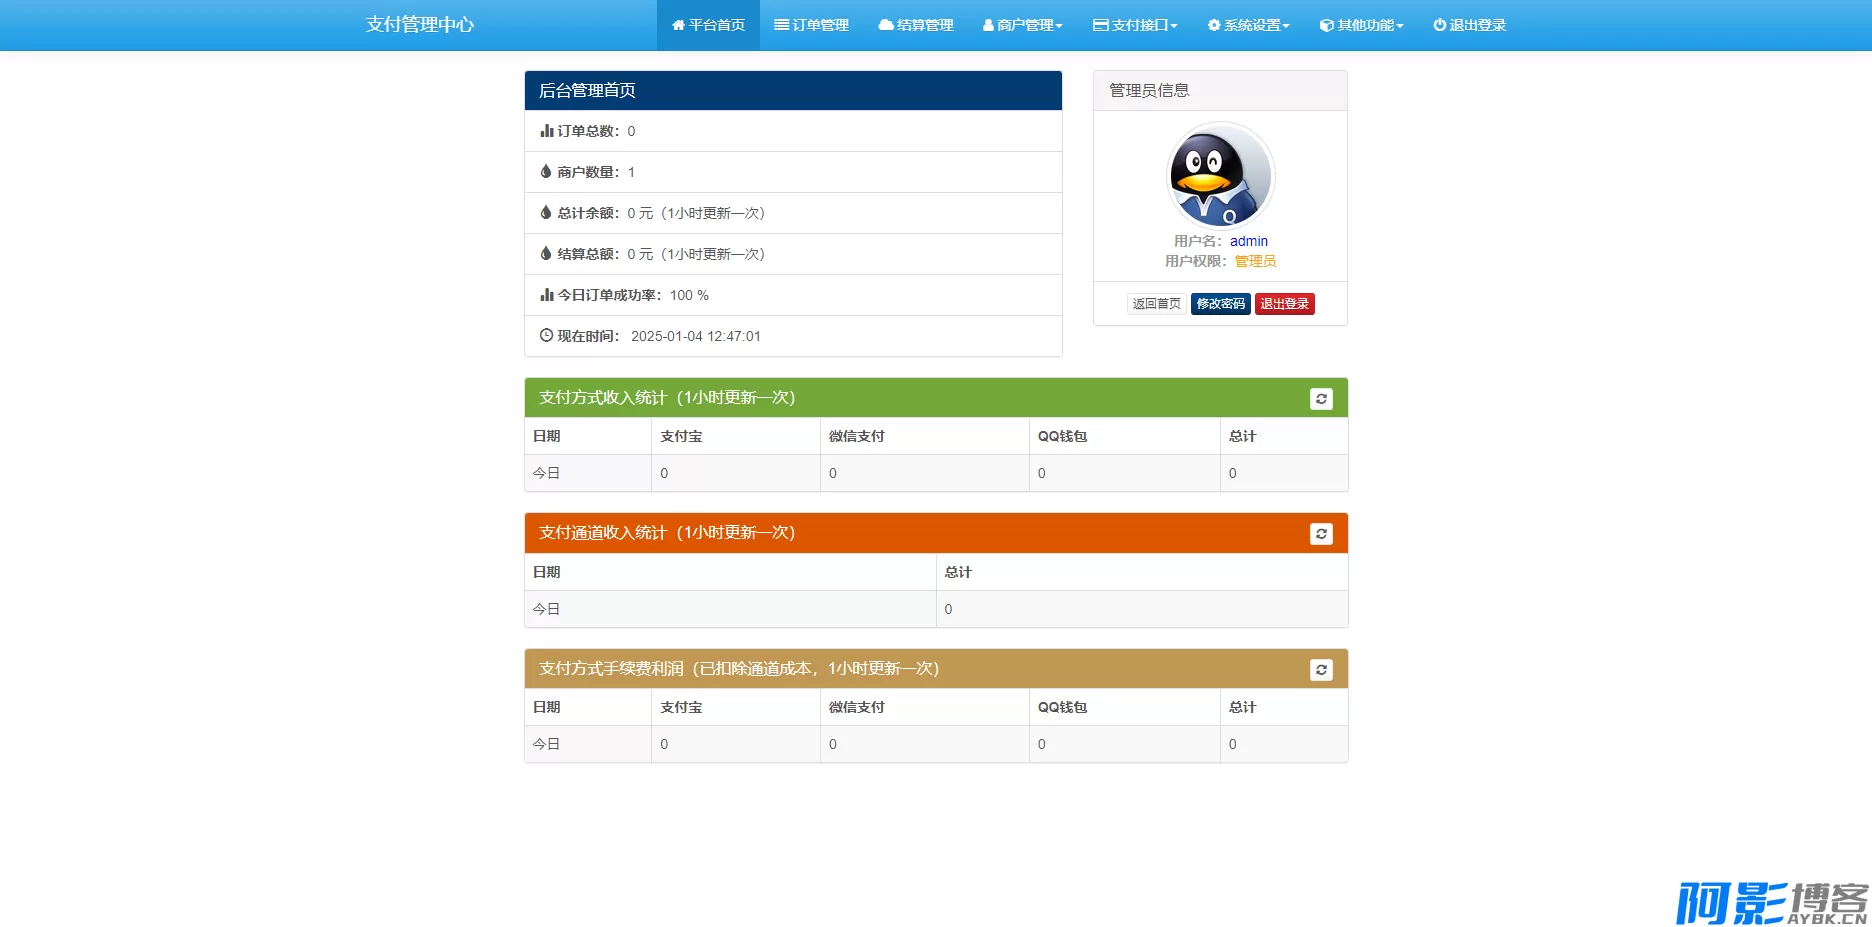Open the 其他功能 dropdown menu
This screenshot has width=1872, height=927.
pos(1361,25)
